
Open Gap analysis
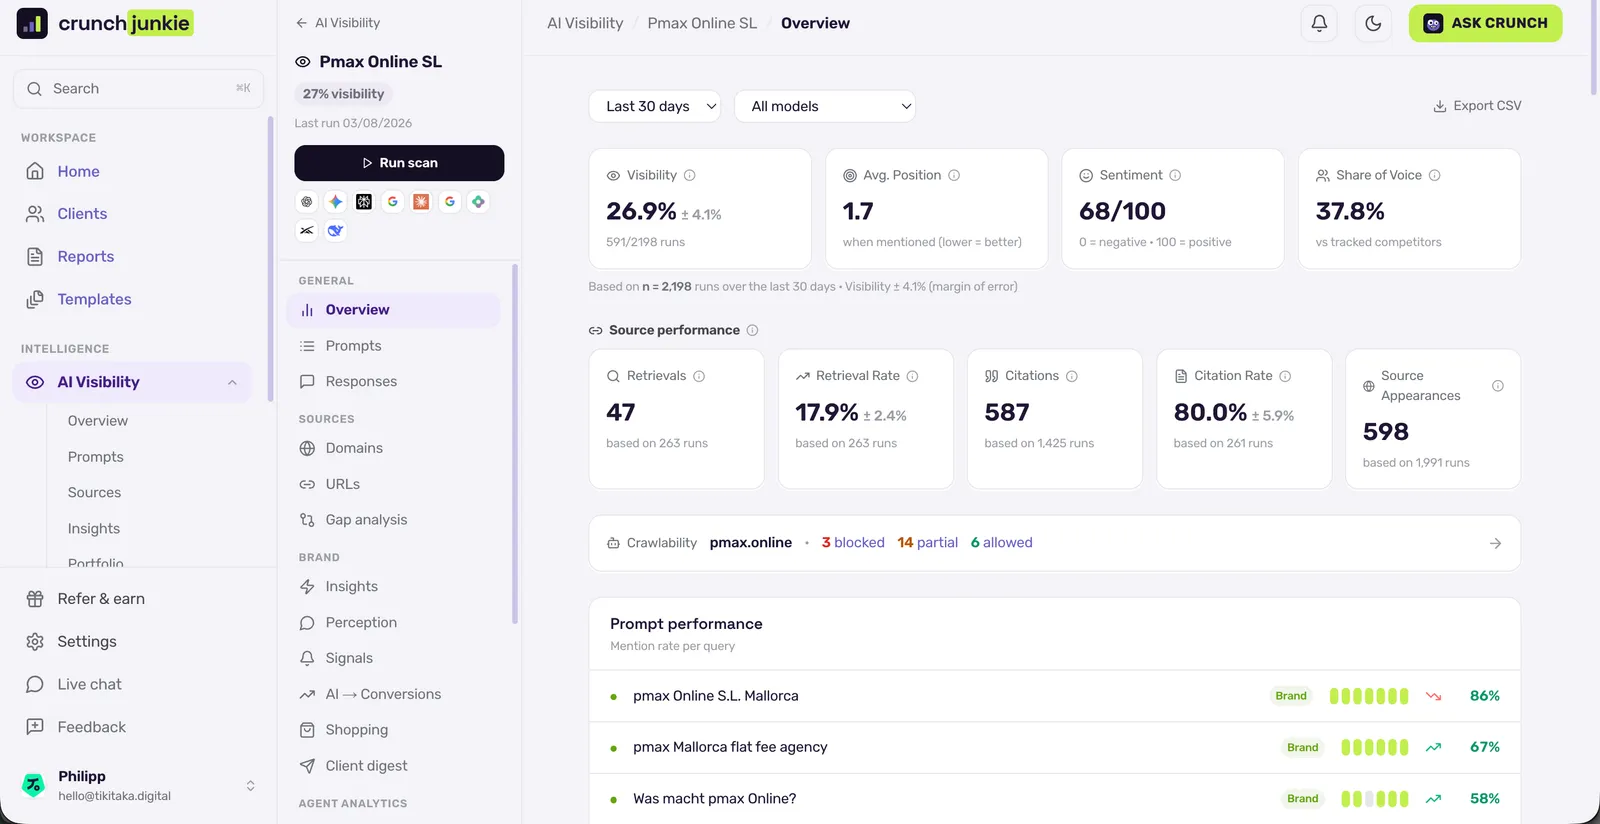pos(366,520)
